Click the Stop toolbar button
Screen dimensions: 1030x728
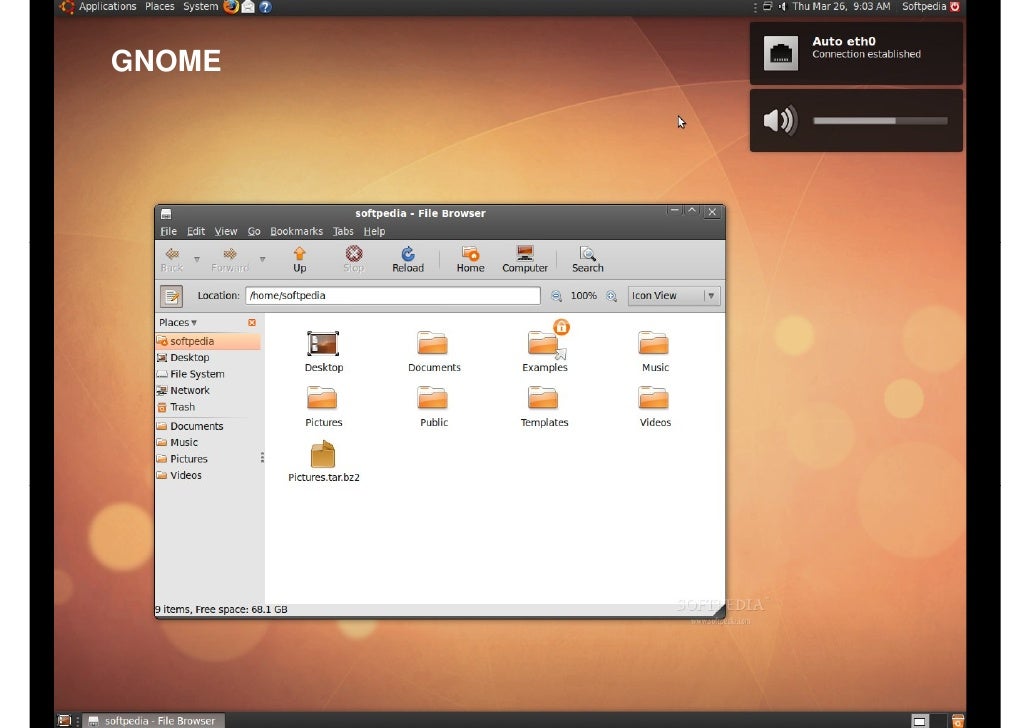[353, 260]
